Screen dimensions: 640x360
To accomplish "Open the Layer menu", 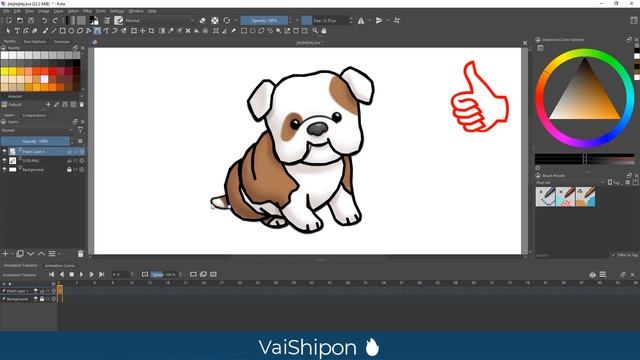I will pyautogui.click(x=59, y=11).
